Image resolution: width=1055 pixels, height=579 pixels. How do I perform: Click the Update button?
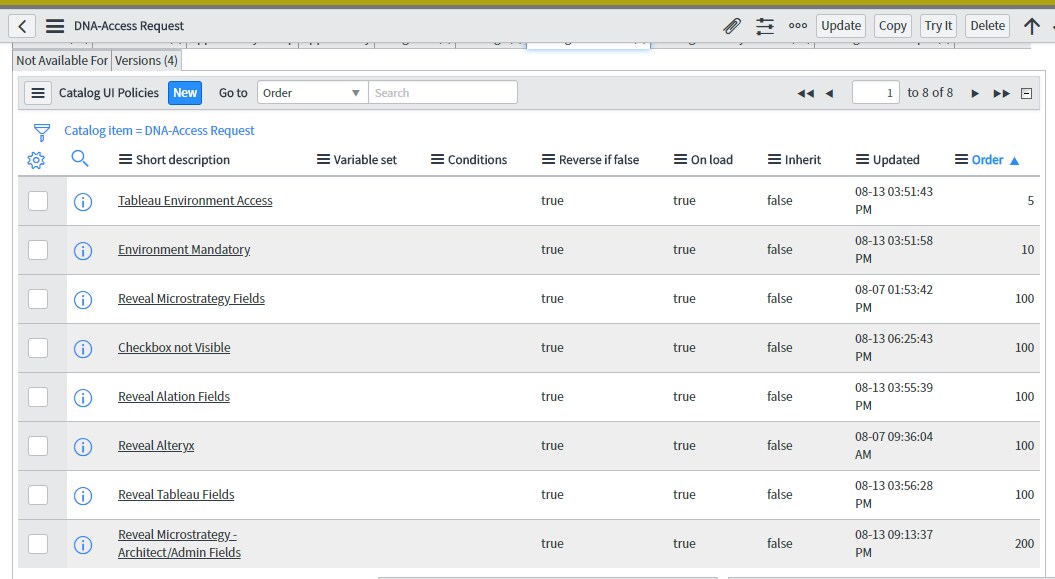pyautogui.click(x=841, y=26)
